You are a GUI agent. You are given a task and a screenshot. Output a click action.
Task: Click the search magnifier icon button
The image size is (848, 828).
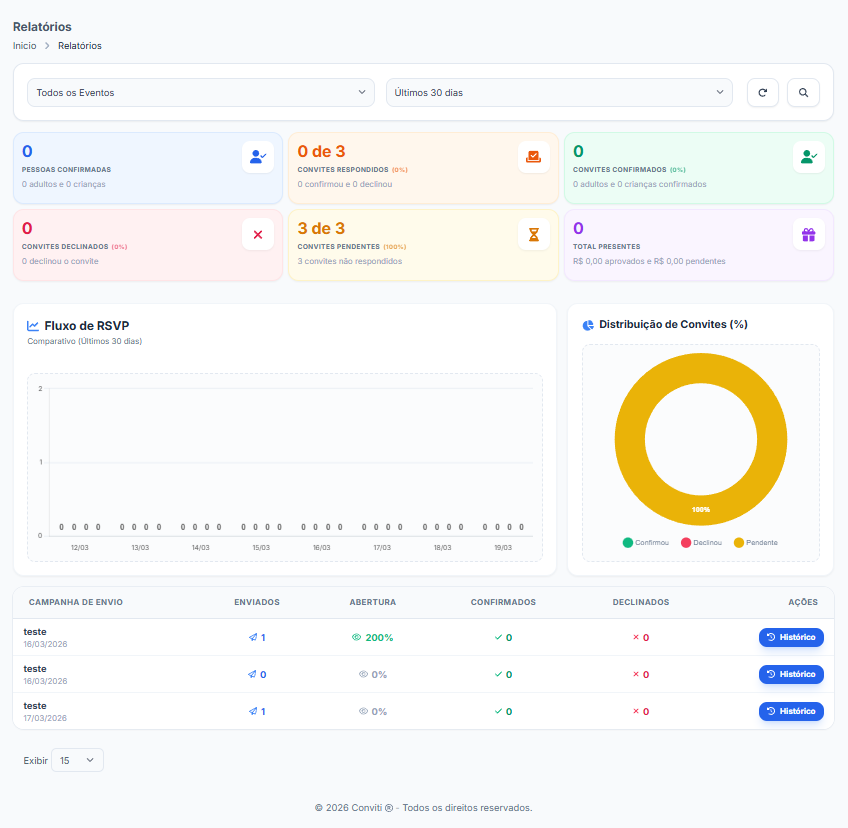click(x=803, y=93)
